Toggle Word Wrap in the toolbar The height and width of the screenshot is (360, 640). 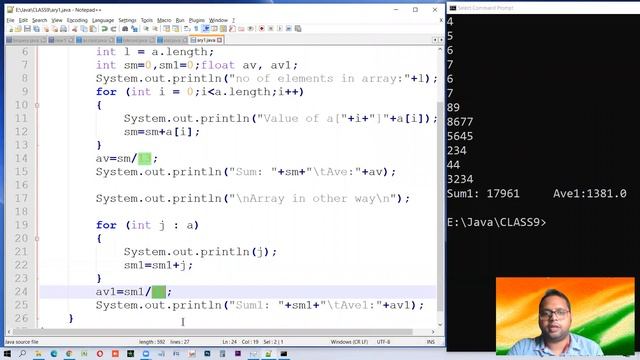coord(187,29)
